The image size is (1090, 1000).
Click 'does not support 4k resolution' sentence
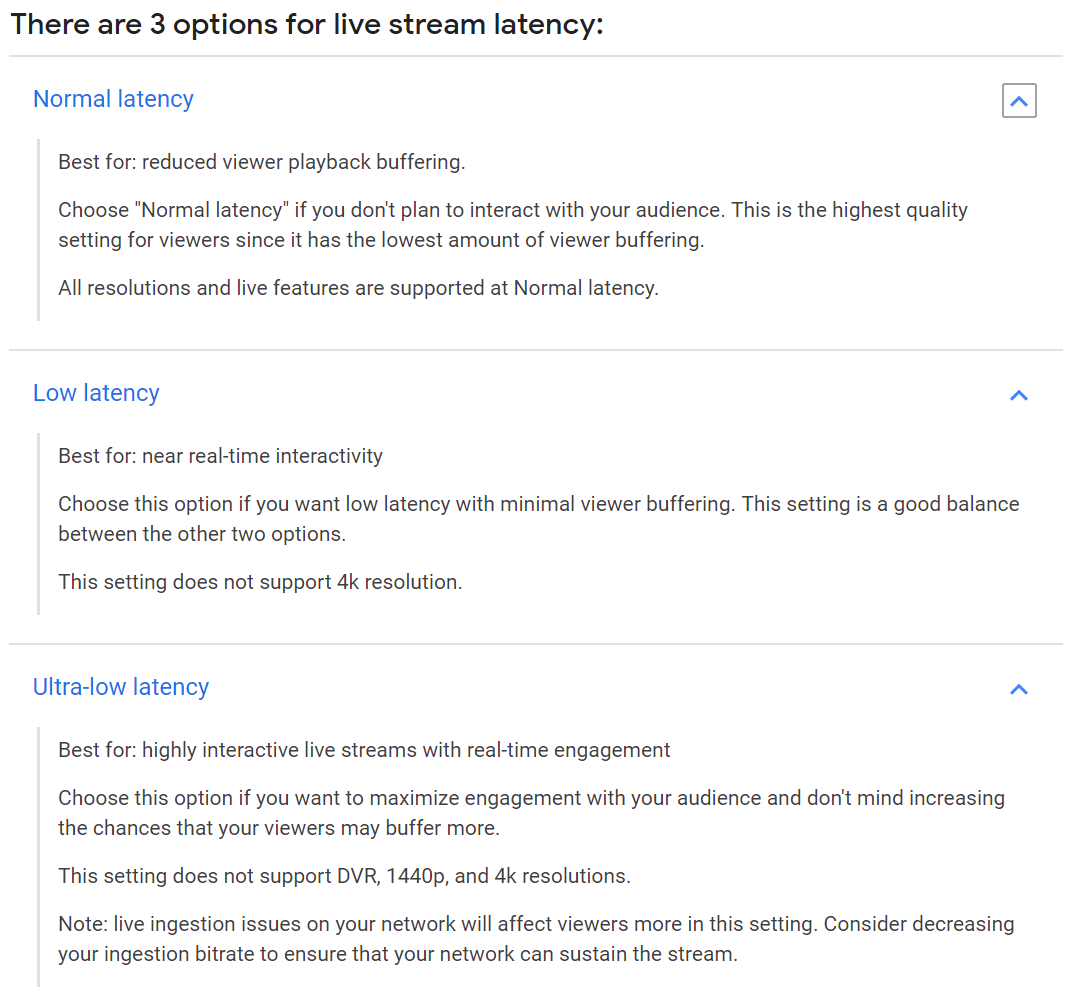pyautogui.click(x=260, y=582)
